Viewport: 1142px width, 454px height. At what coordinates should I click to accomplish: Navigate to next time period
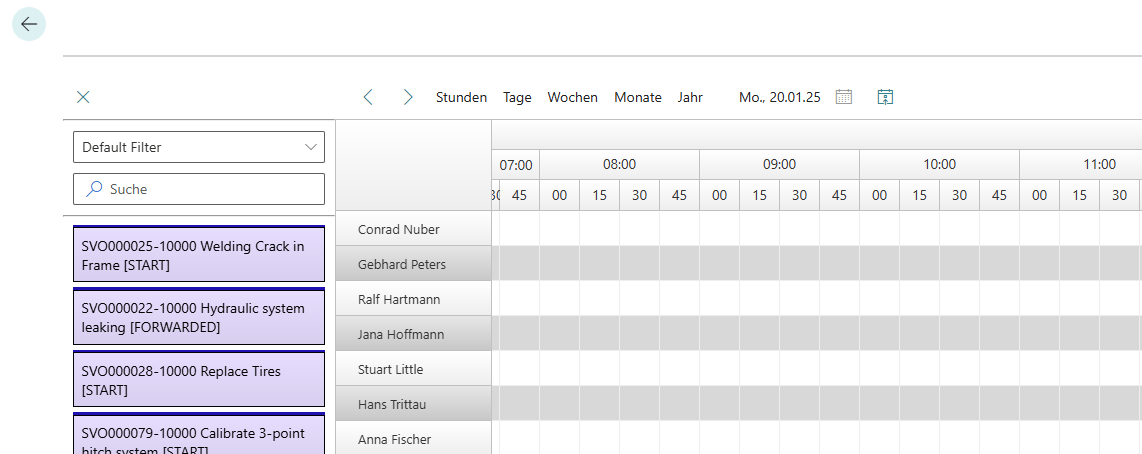click(408, 97)
